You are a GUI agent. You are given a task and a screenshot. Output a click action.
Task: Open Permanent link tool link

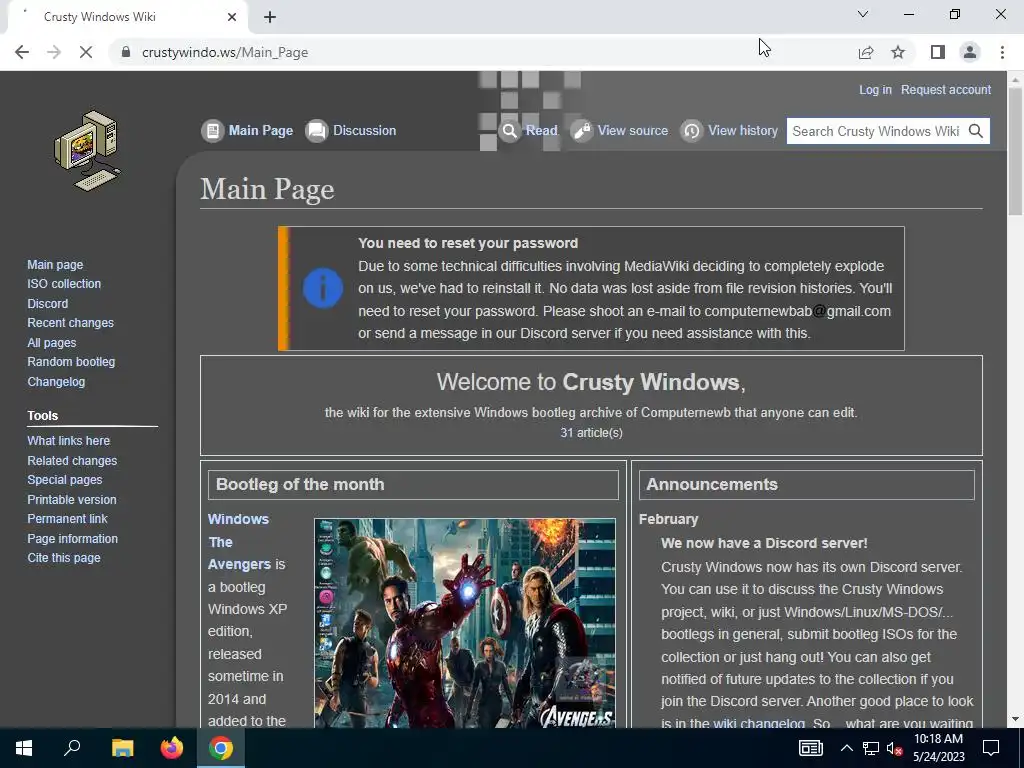pyautogui.click(x=67, y=519)
